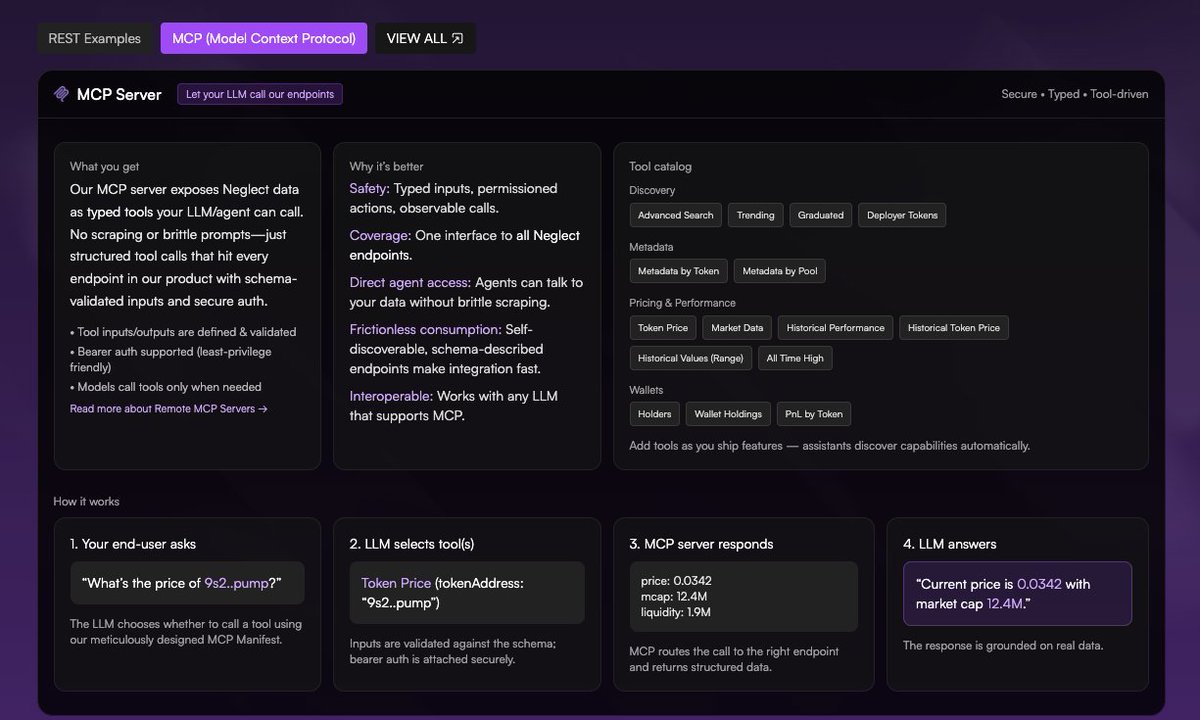Click the 'Why it's better' label
The image size is (1200, 720).
(386, 167)
